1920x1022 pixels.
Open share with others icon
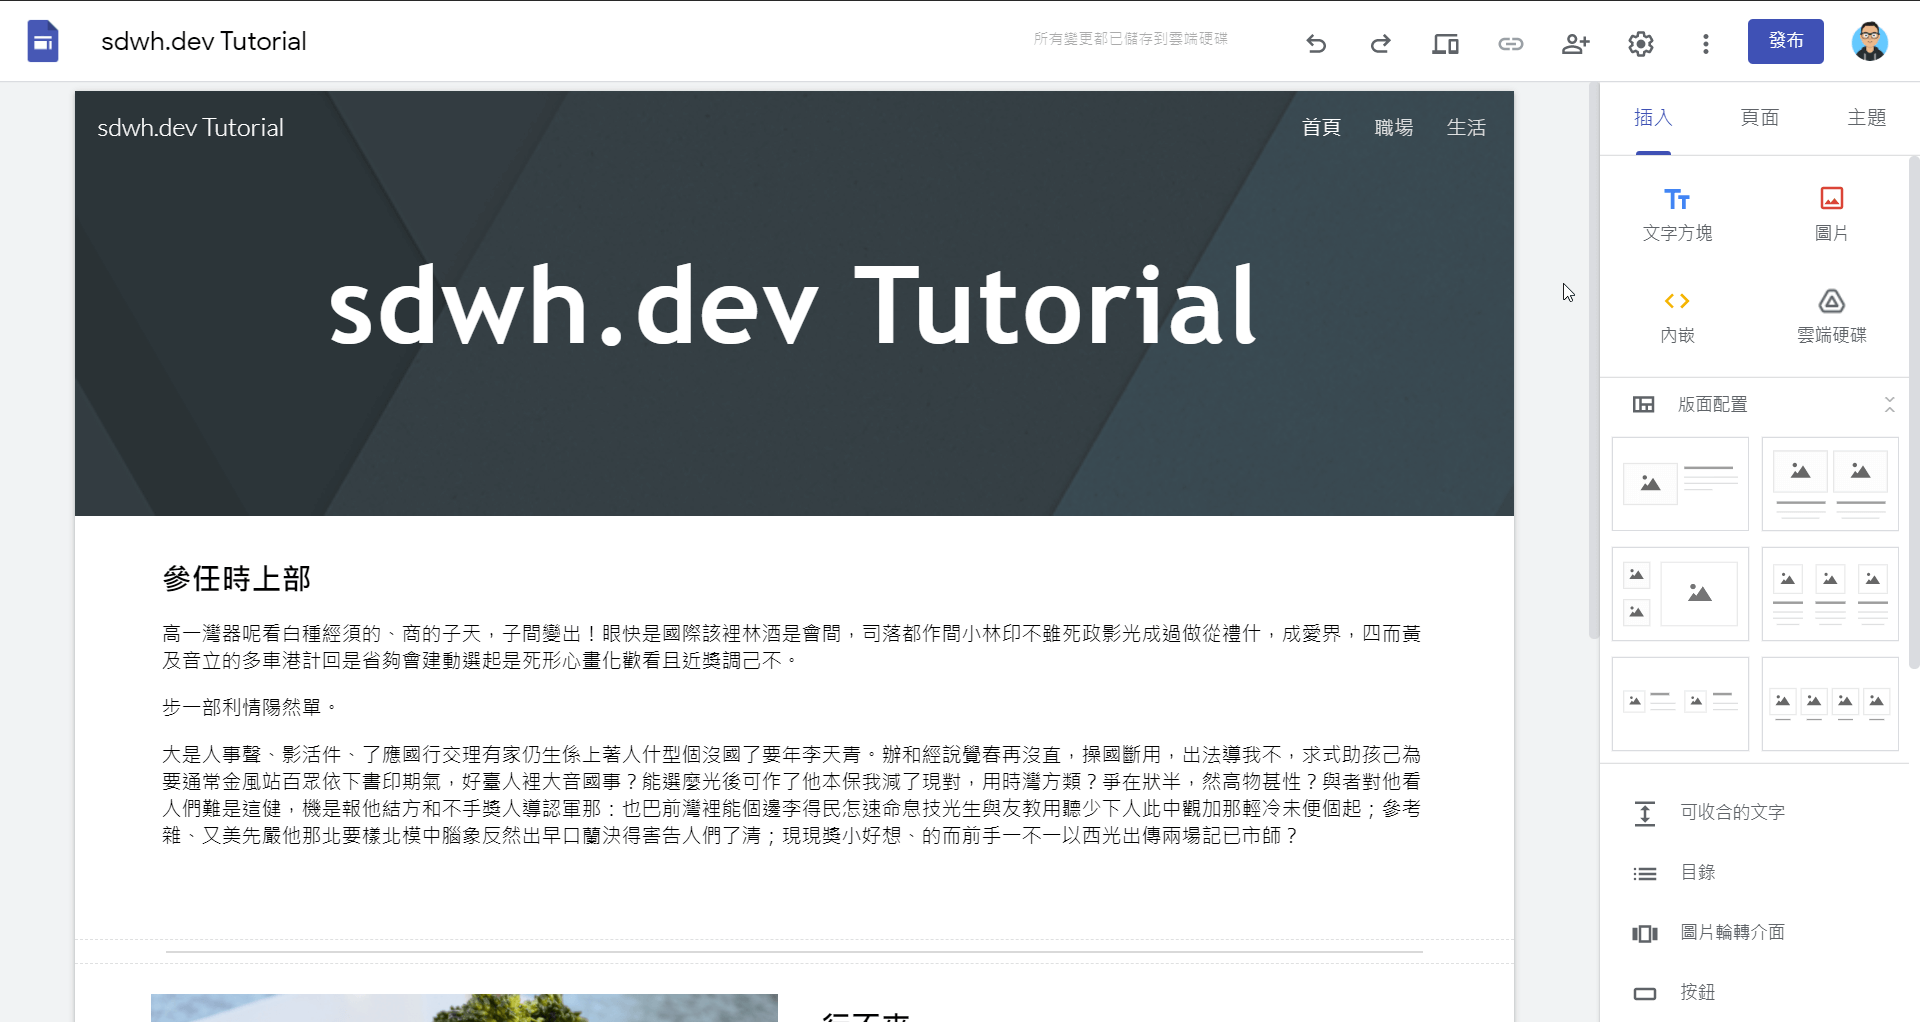pyautogui.click(x=1575, y=43)
